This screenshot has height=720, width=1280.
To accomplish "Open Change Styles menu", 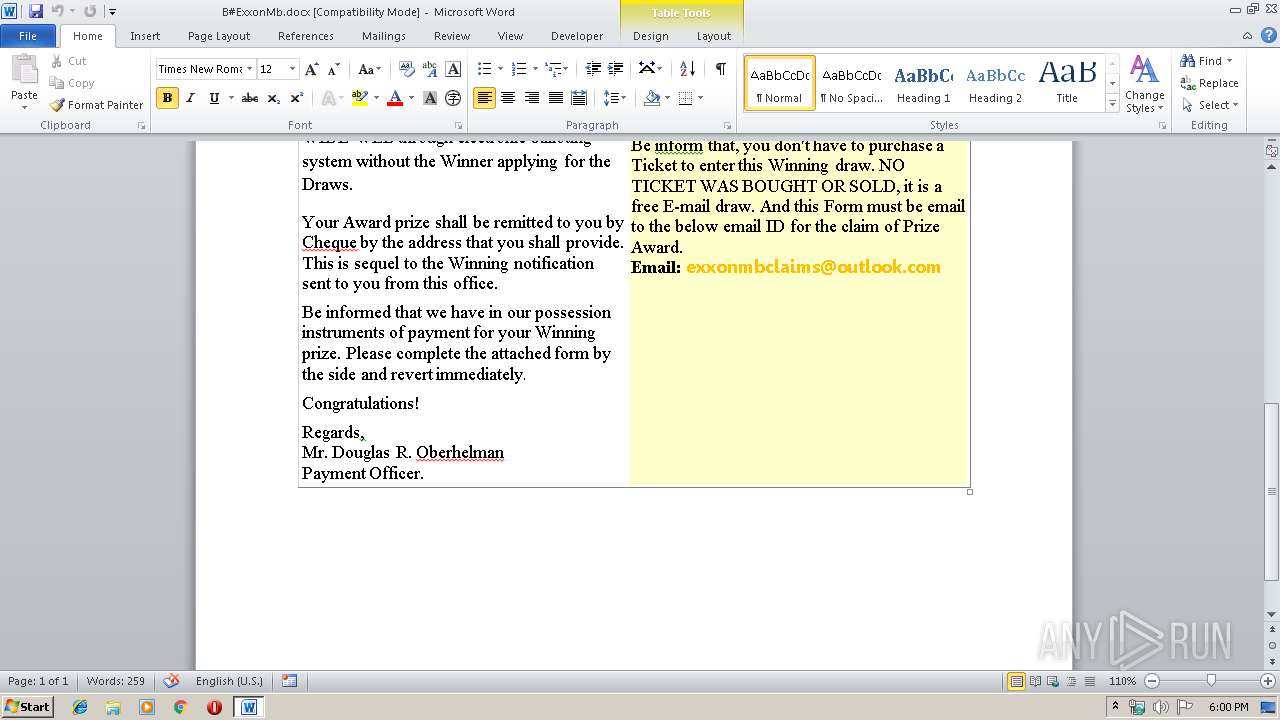I will [x=1144, y=84].
